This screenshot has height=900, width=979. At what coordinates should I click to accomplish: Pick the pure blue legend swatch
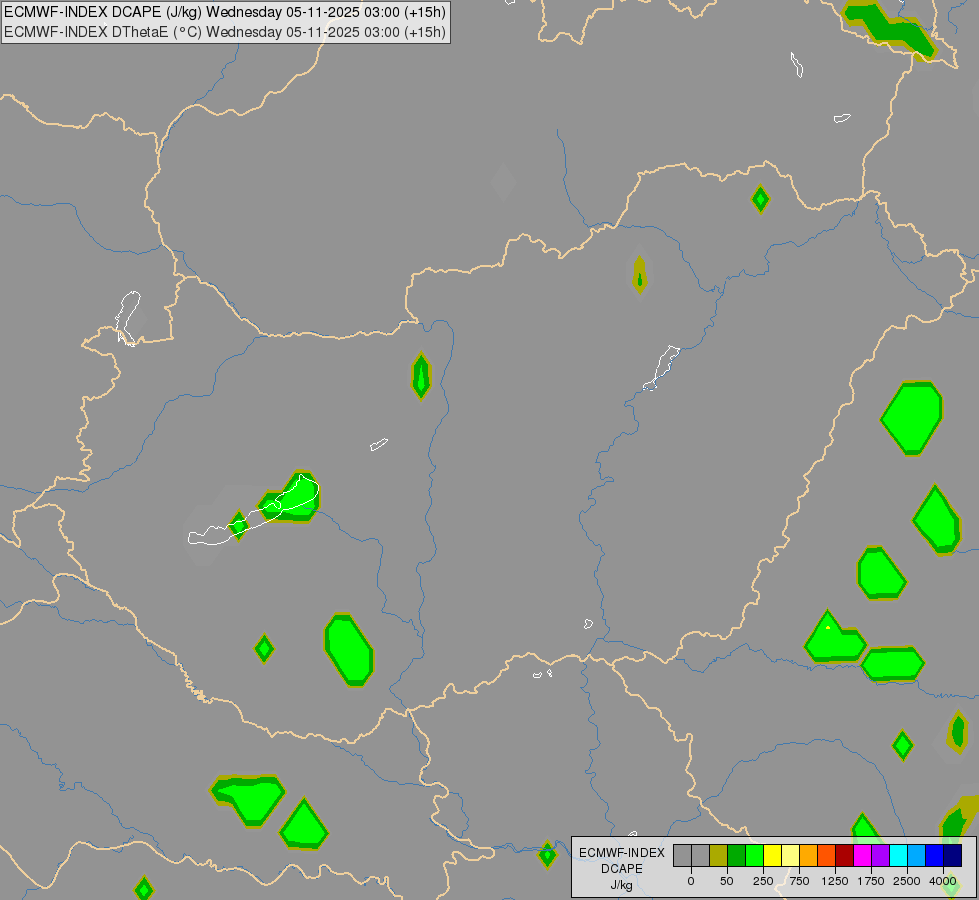tap(935, 855)
